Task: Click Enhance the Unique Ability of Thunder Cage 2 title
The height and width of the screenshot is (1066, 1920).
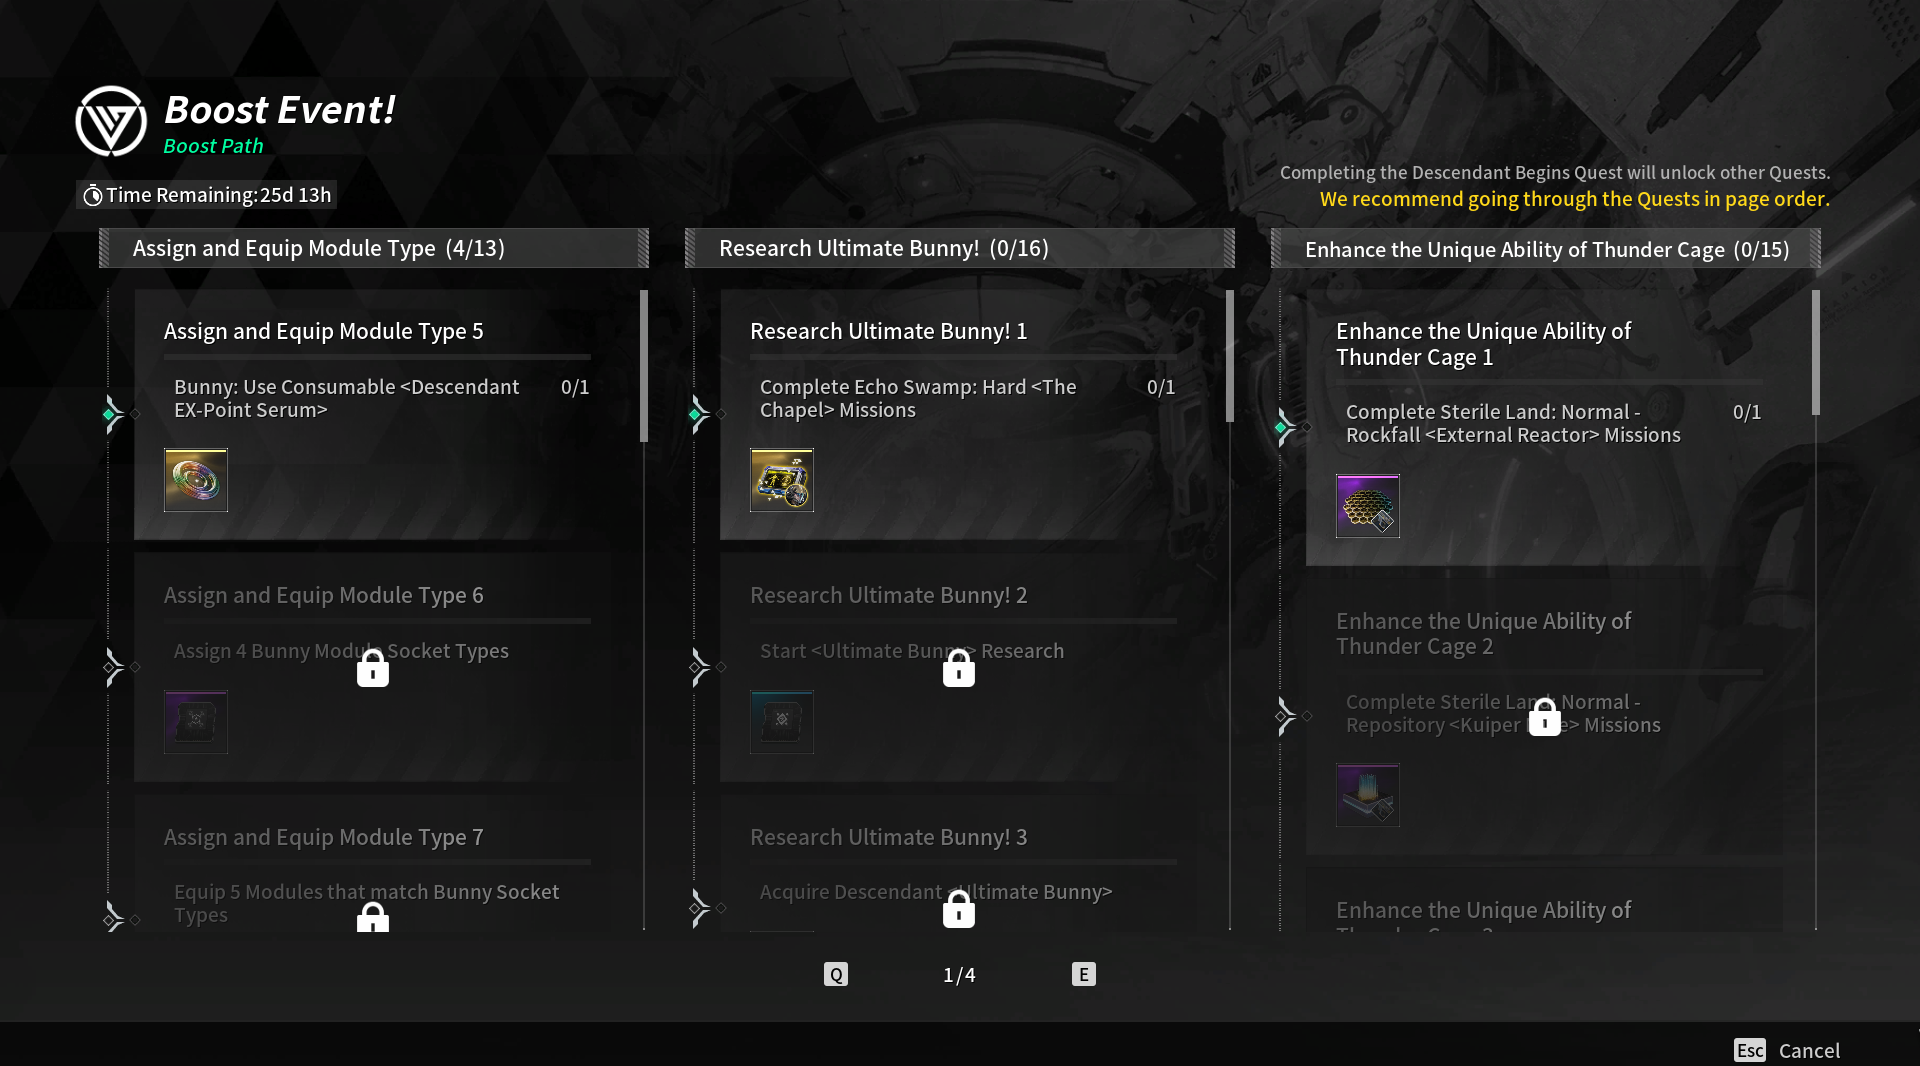Action: [x=1483, y=633]
